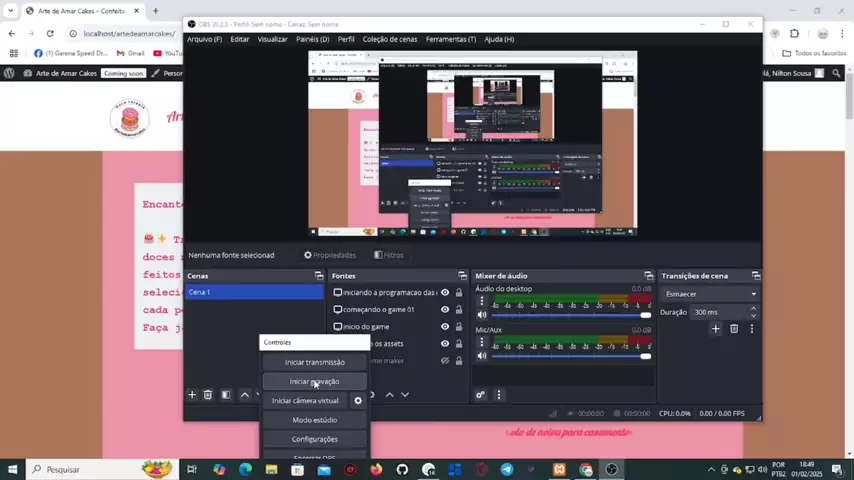
Task: Click the Iniciar gravação button
Action: coord(314,381)
